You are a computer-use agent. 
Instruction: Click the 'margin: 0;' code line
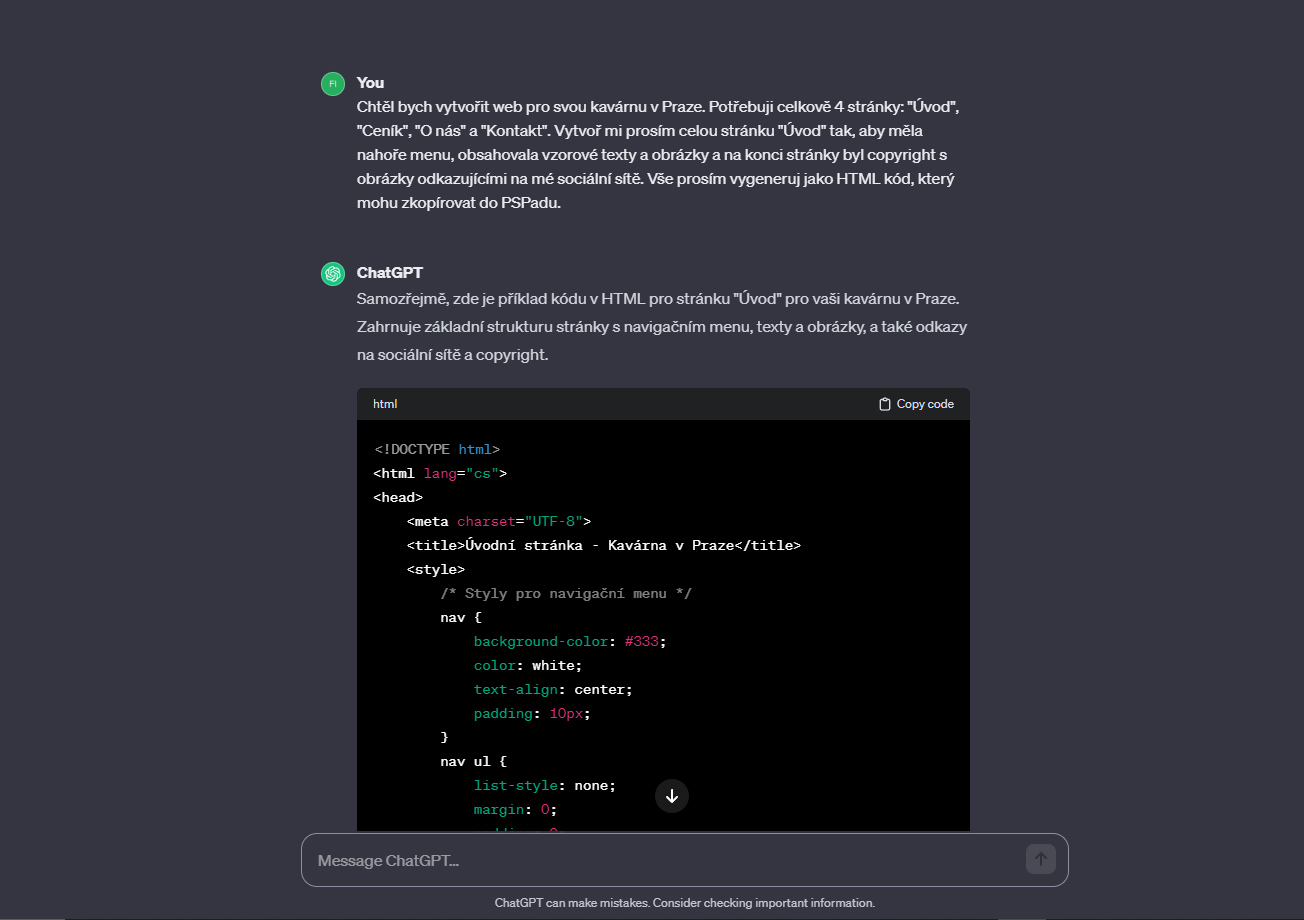[x=516, y=810]
